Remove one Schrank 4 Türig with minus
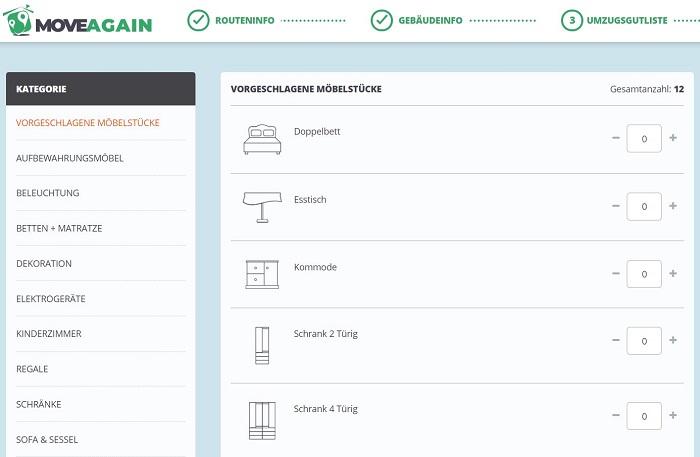Viewport: 700px width, 457px height. pyautogui.click(x=616, y=415)
